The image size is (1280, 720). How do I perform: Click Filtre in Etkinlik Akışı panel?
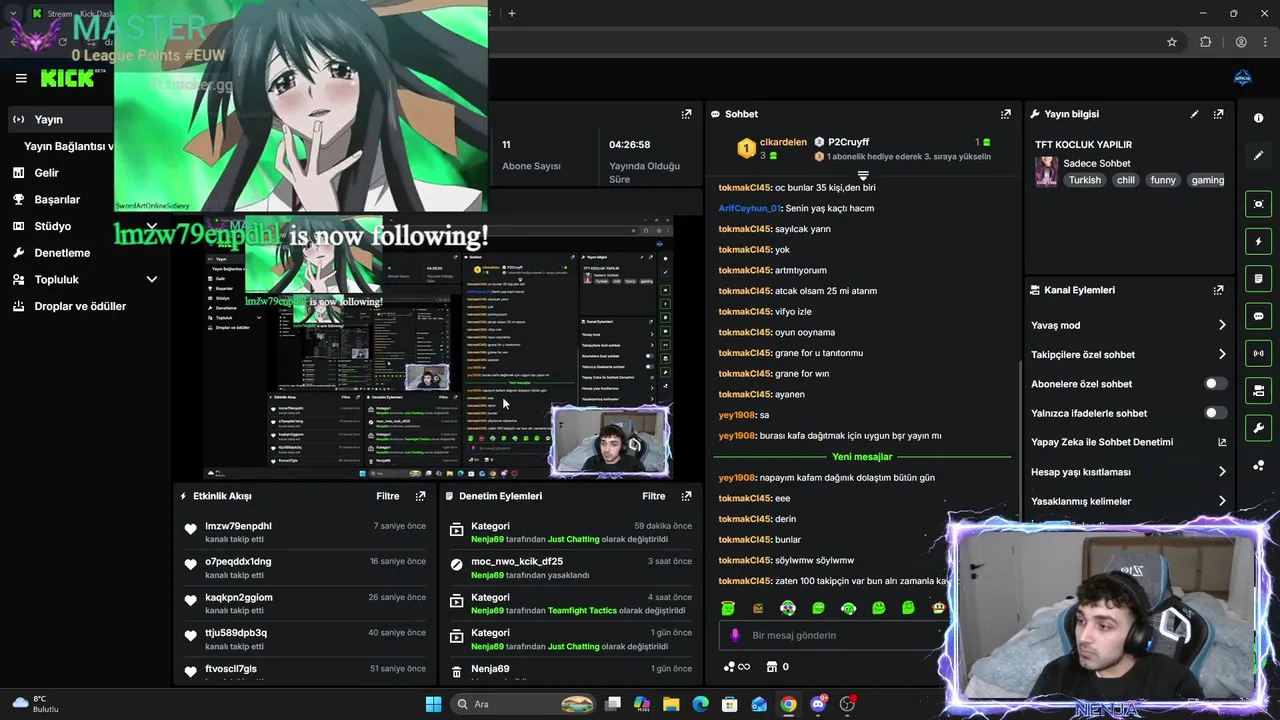[388, 496]
